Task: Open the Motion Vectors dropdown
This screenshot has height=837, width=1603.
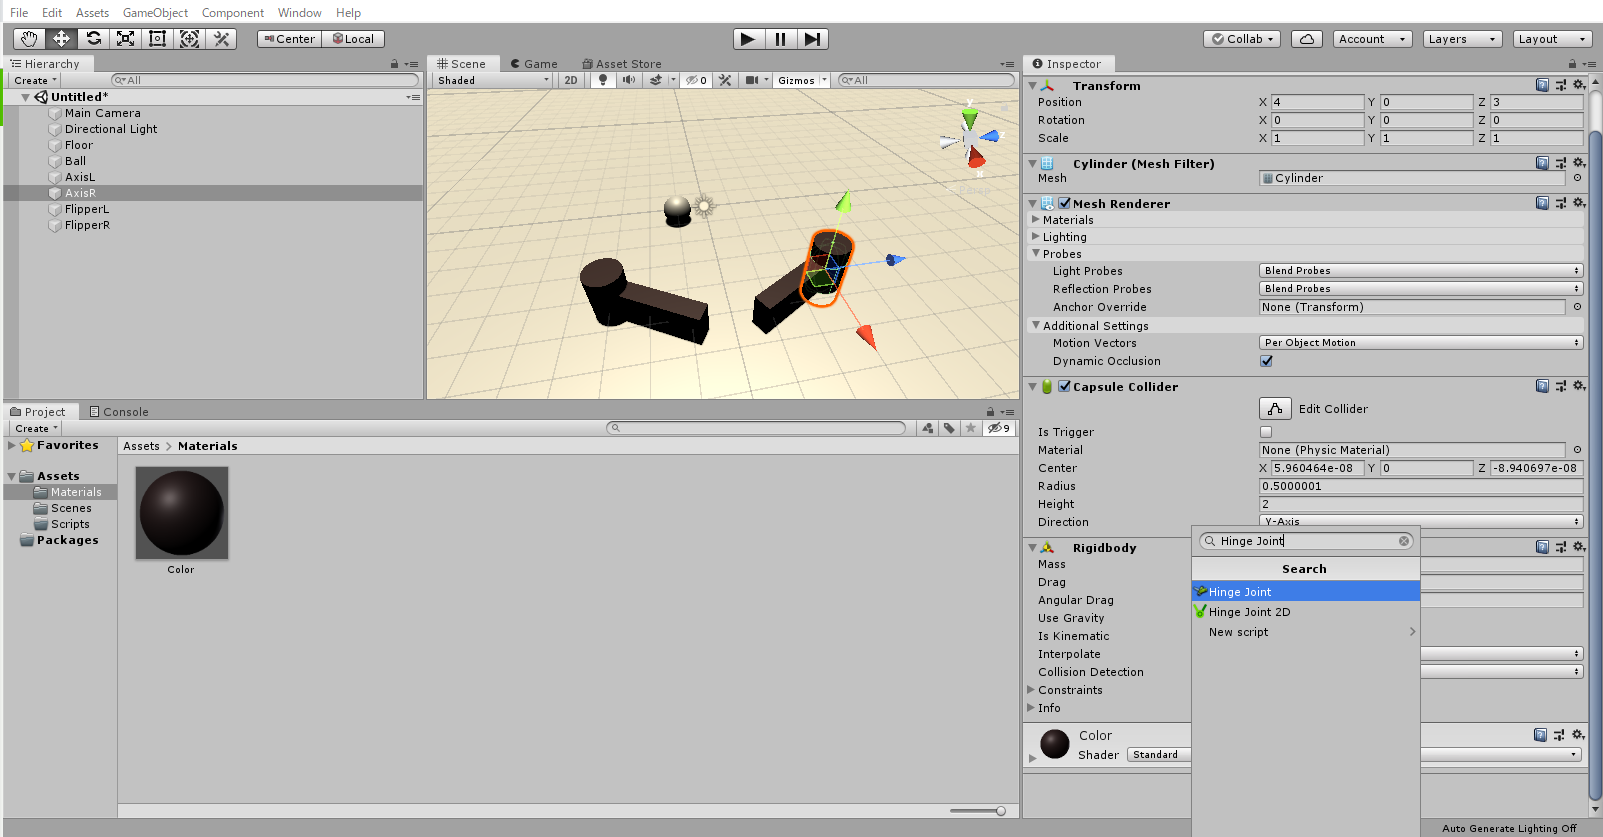Action: [1421, 343]
